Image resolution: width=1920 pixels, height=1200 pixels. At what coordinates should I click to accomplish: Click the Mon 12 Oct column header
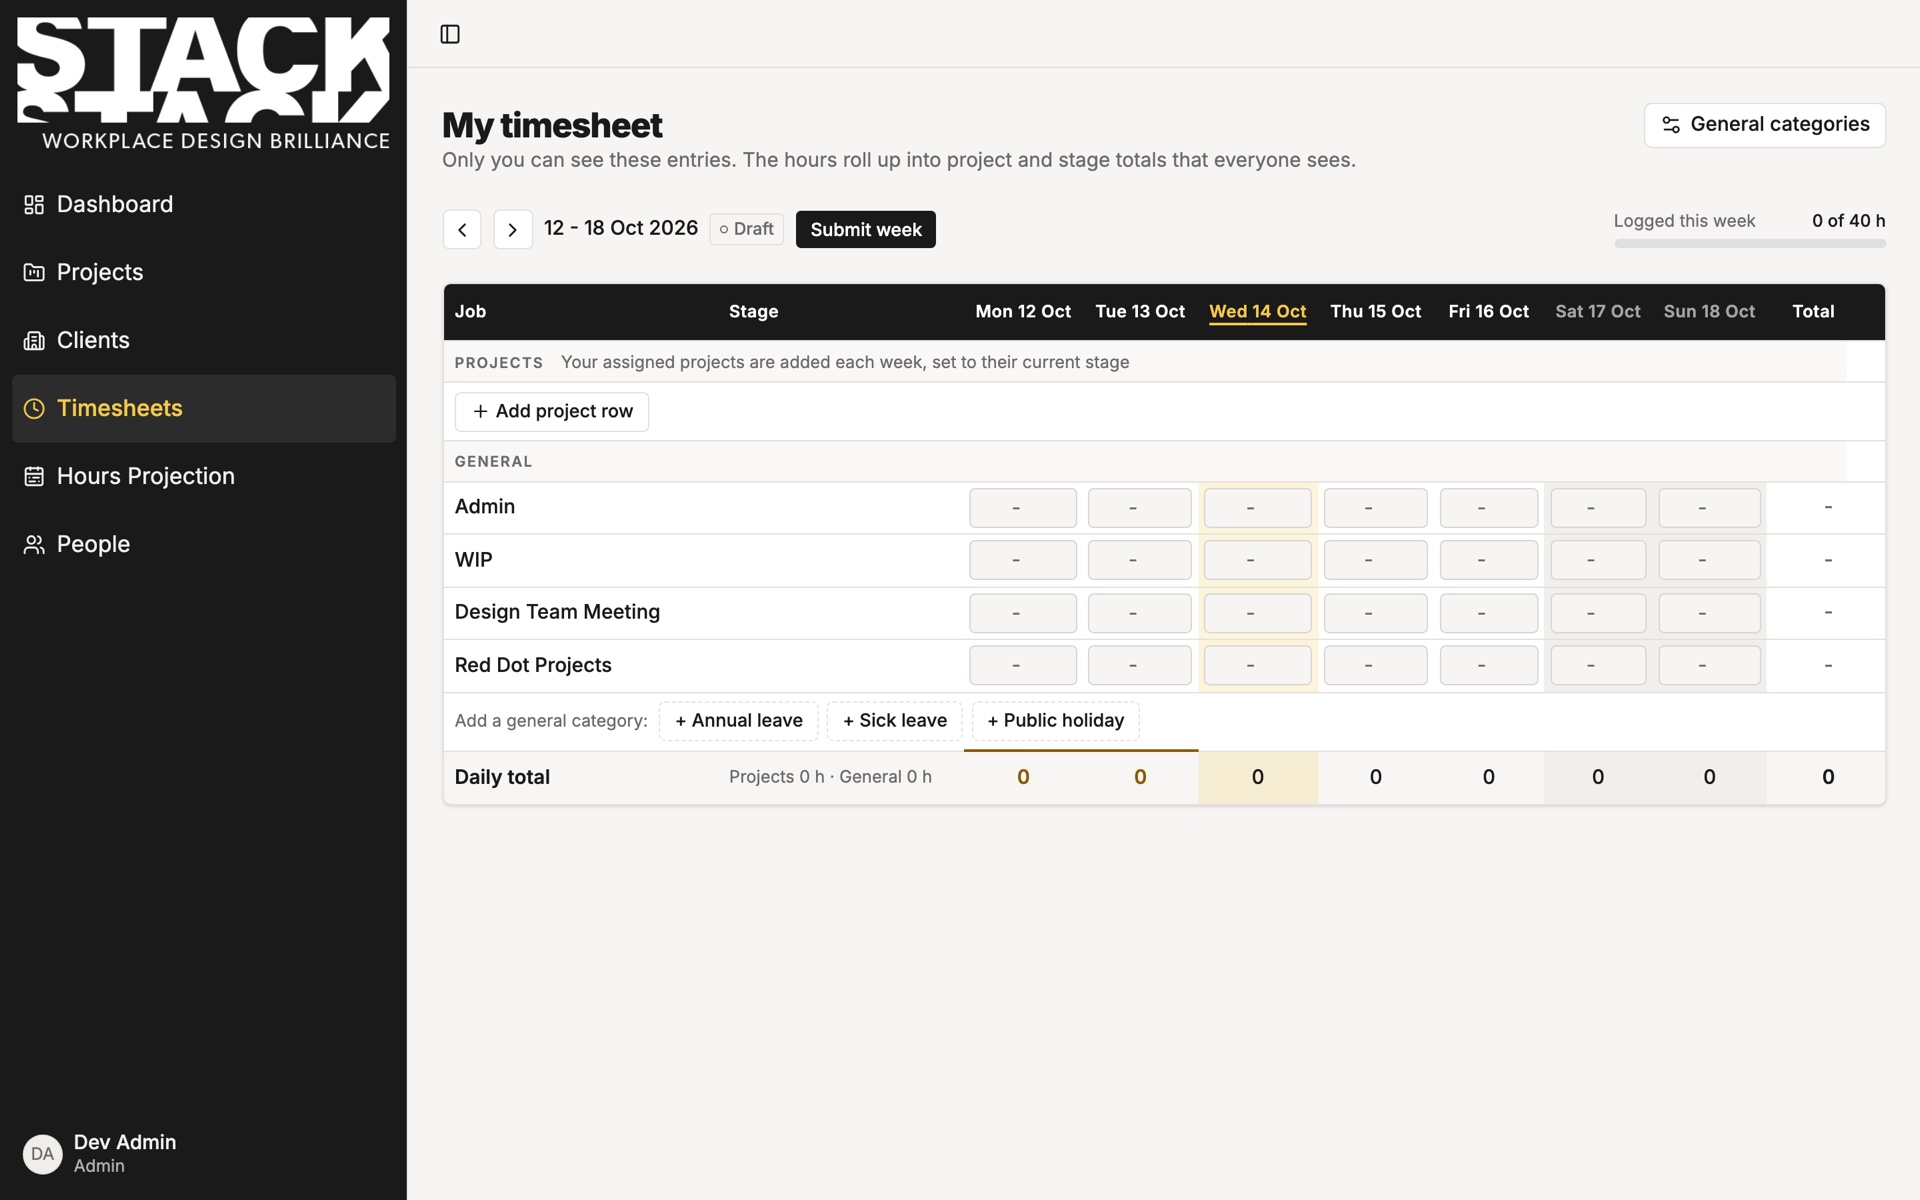coord(1023,311)
